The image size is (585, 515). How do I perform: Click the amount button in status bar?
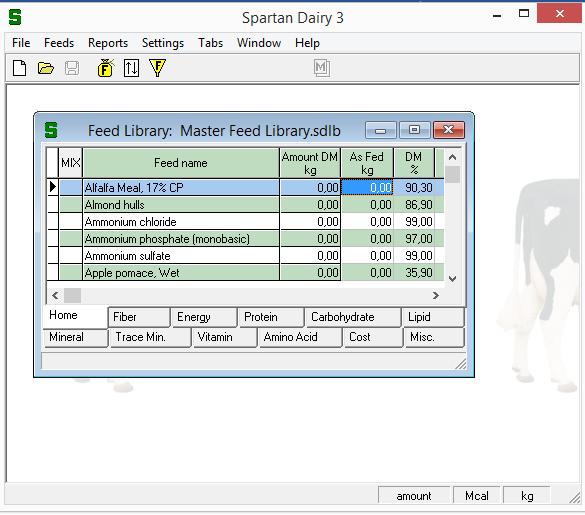414,496
